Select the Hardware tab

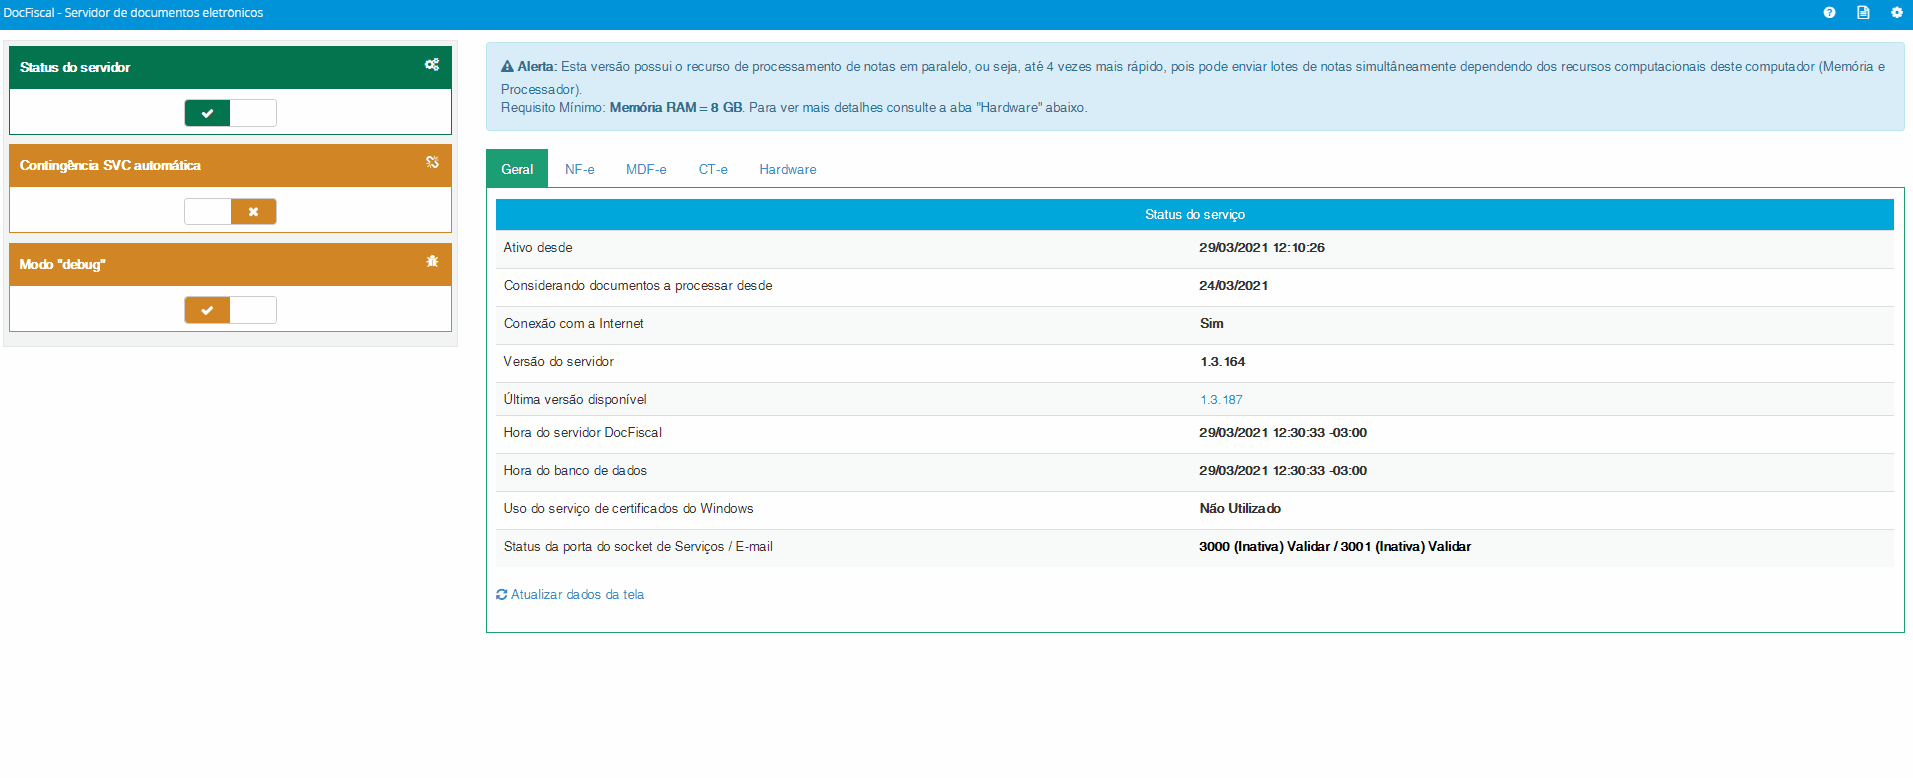(x=788, y=169)
